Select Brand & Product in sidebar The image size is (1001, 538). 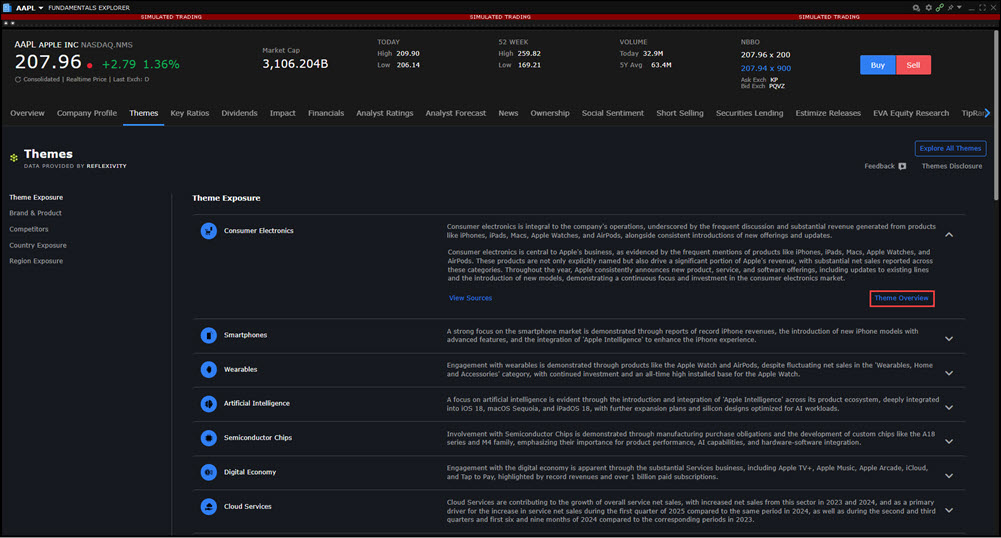pyautogui.click(x=36, y=213)
